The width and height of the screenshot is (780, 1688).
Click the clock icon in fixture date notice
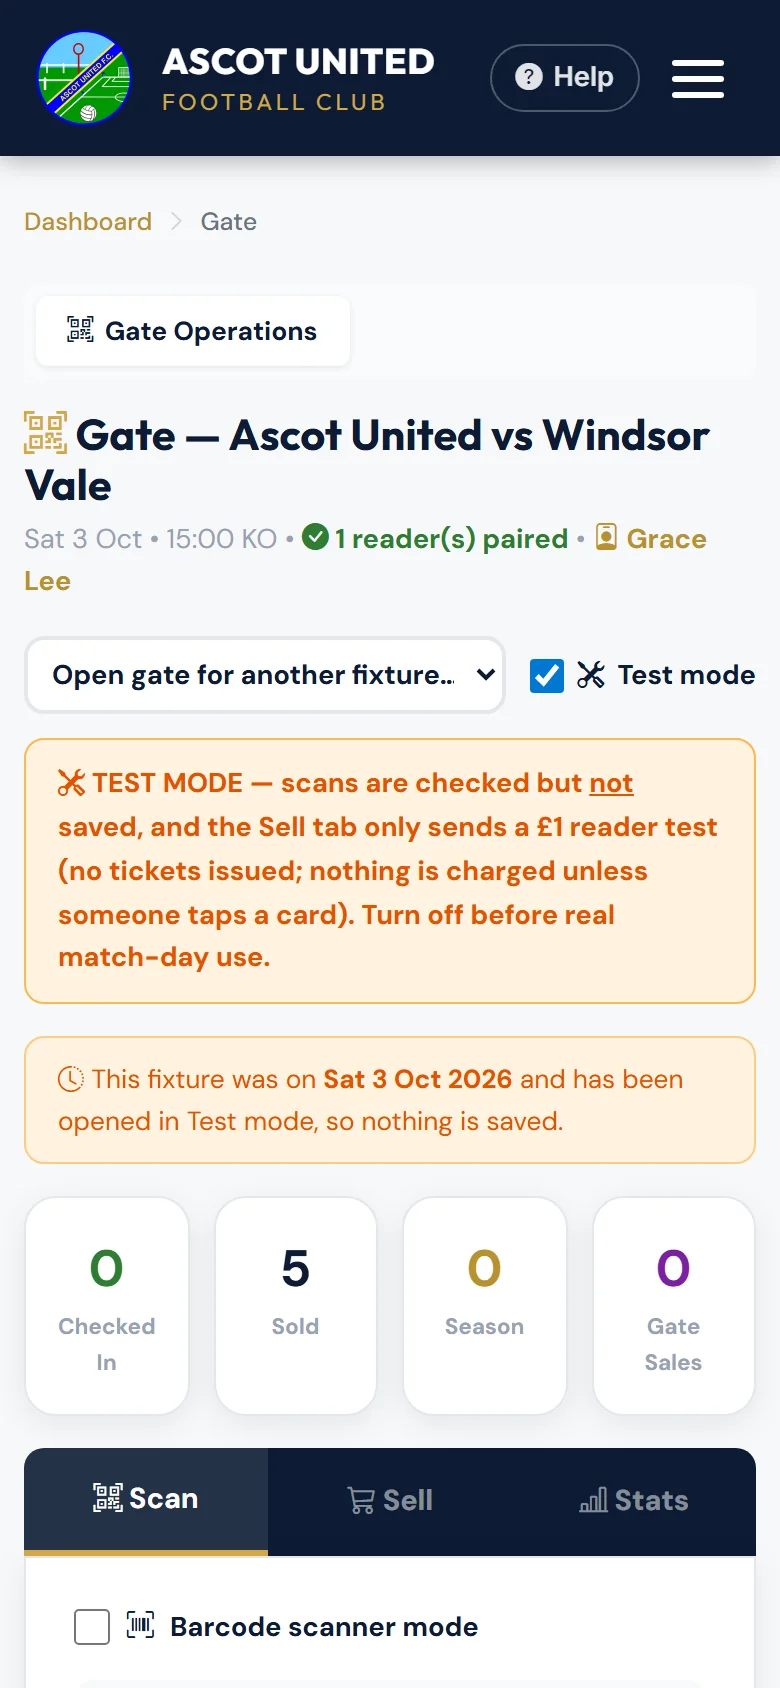tap(71, 1079)
